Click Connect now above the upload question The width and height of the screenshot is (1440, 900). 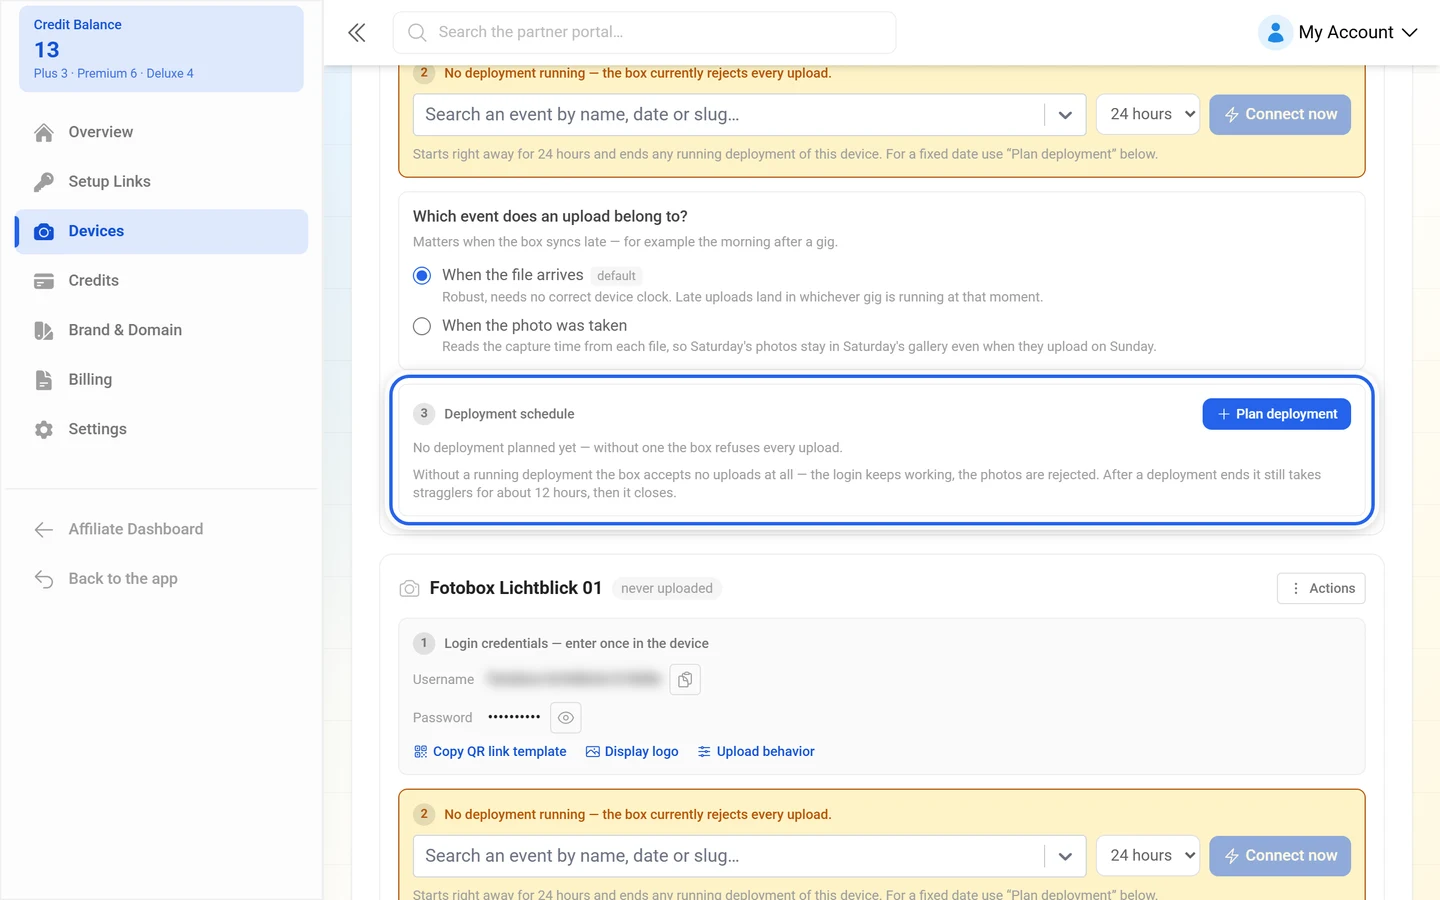pos(1280,115)
